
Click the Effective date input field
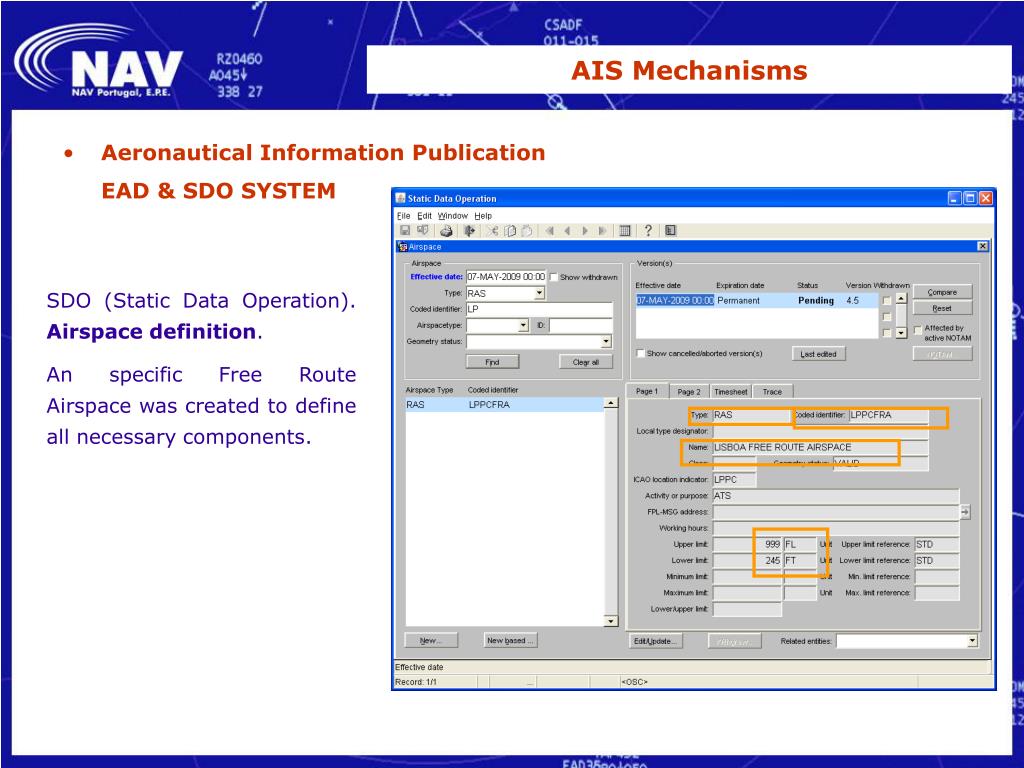point(506,277)
